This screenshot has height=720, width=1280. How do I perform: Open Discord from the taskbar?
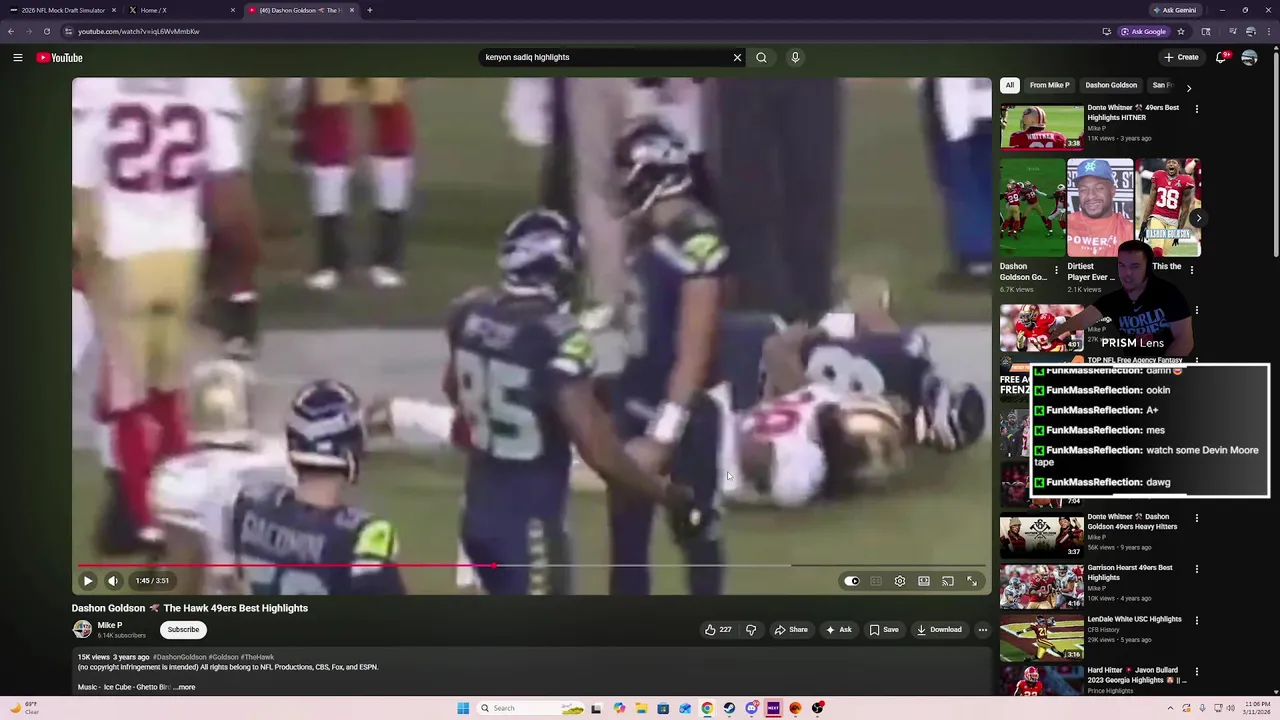click(x=751, y=708)
